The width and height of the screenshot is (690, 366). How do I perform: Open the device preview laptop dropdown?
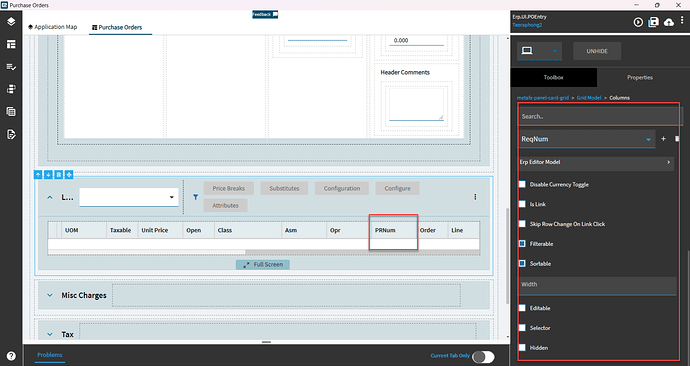tap(540, 51)
